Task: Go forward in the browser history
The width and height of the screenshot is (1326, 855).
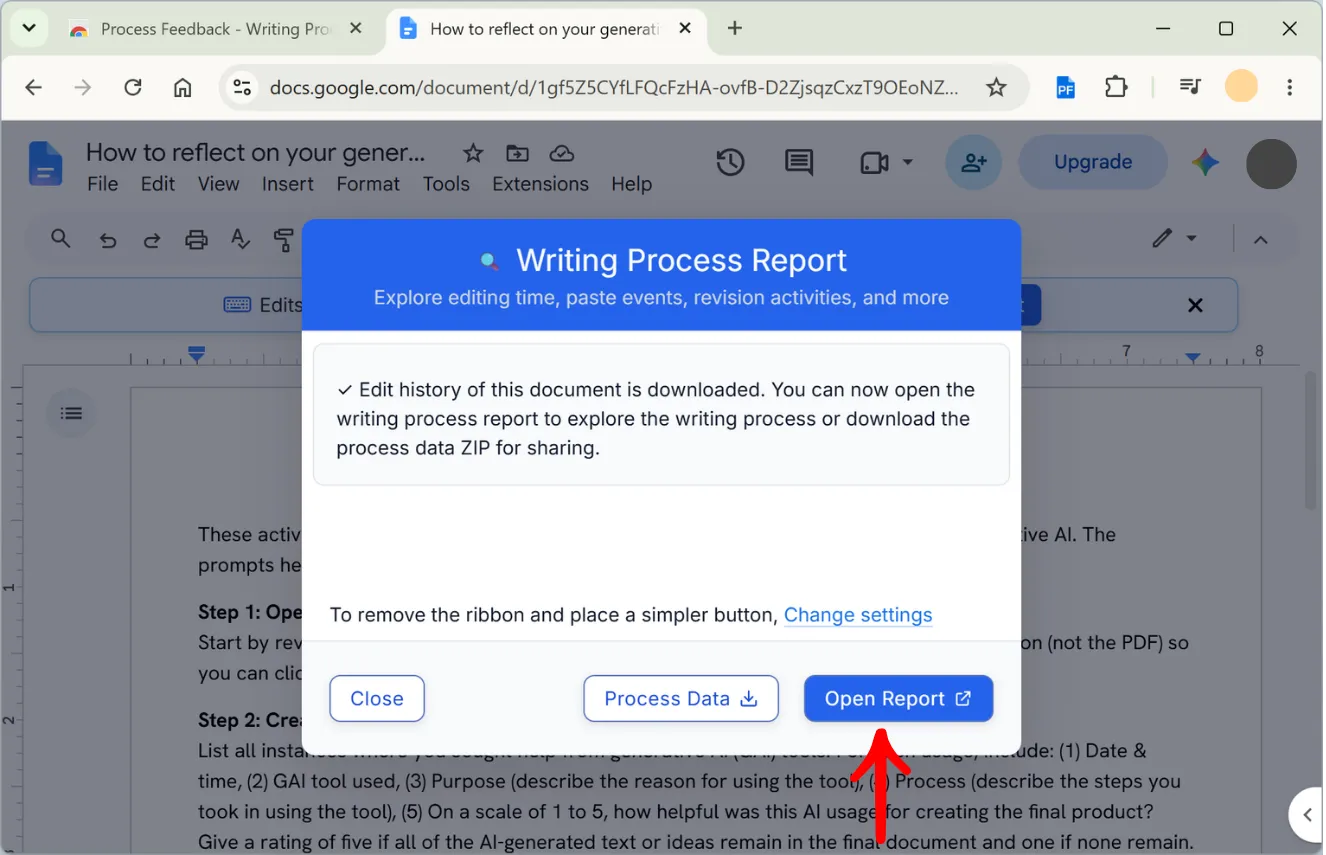Action: (x=83, y=88)
